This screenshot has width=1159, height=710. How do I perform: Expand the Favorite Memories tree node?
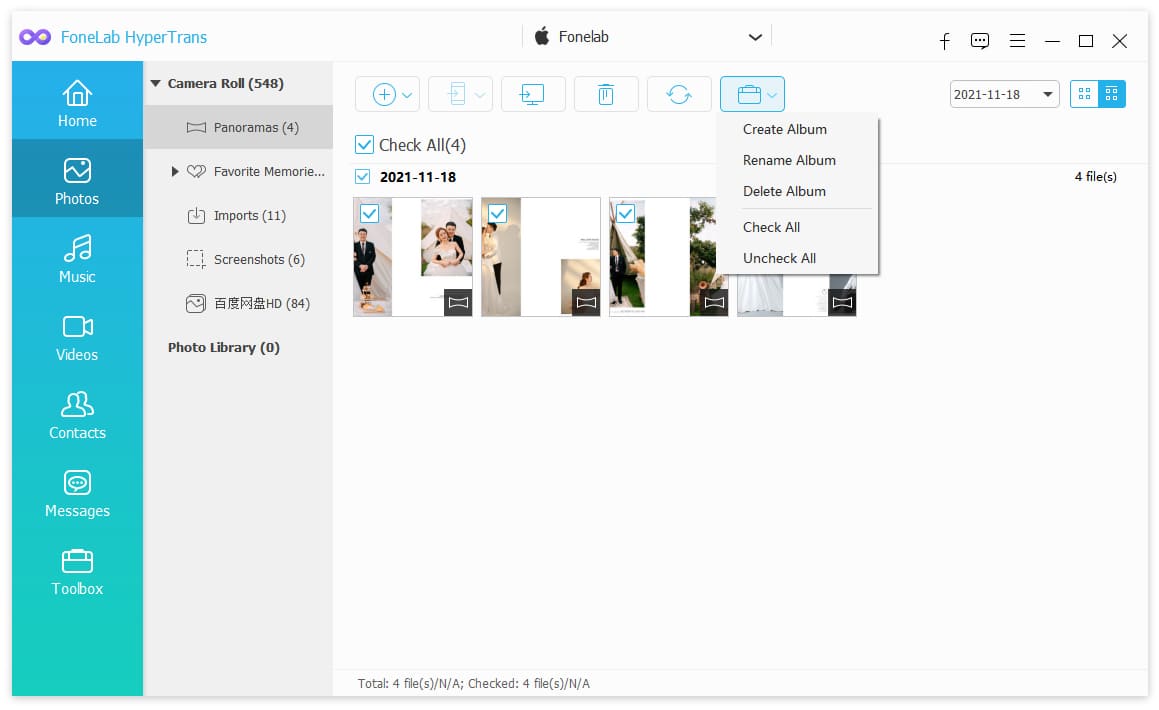coord(174,171)
